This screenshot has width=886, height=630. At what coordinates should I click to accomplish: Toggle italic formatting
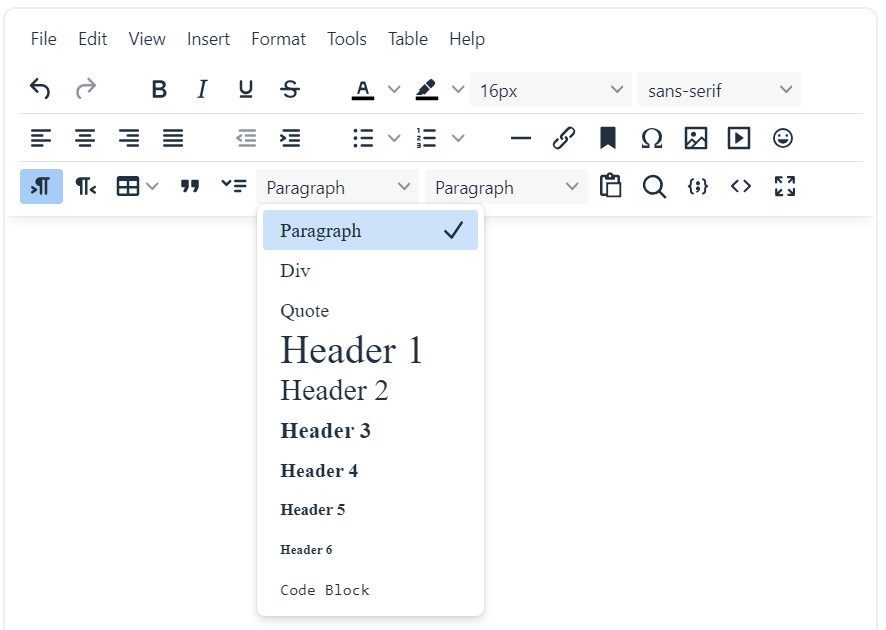pos(202,90)
